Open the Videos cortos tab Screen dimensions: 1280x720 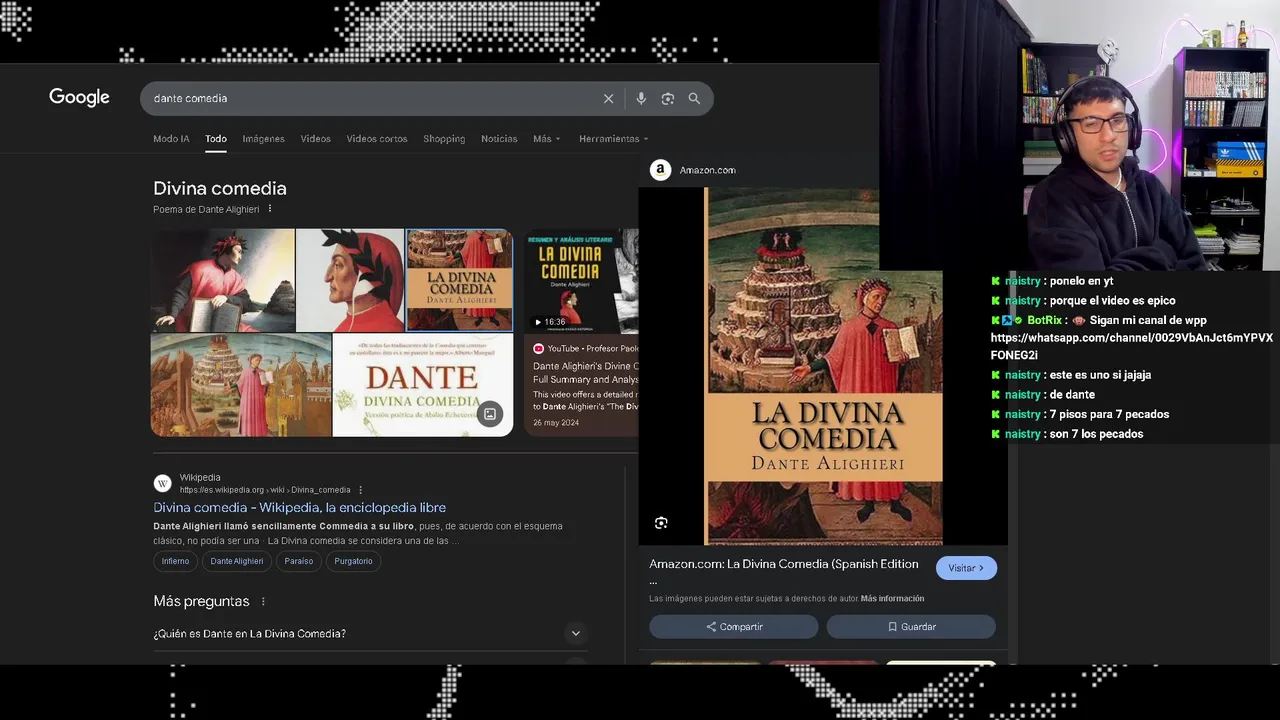point(377,139)
